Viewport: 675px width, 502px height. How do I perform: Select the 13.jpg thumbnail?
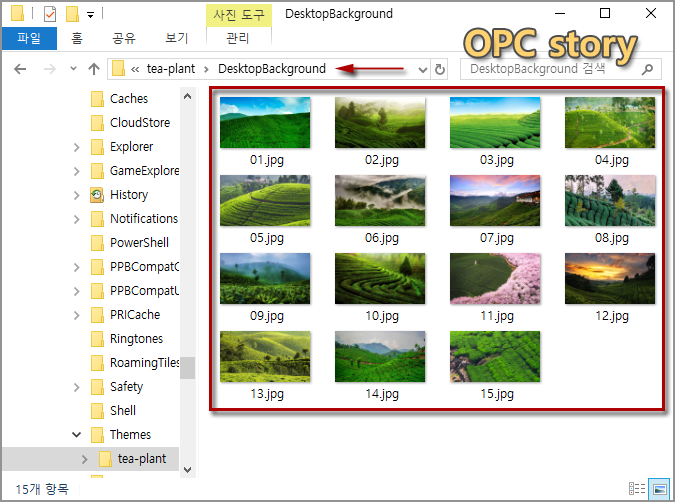point(265,356)
